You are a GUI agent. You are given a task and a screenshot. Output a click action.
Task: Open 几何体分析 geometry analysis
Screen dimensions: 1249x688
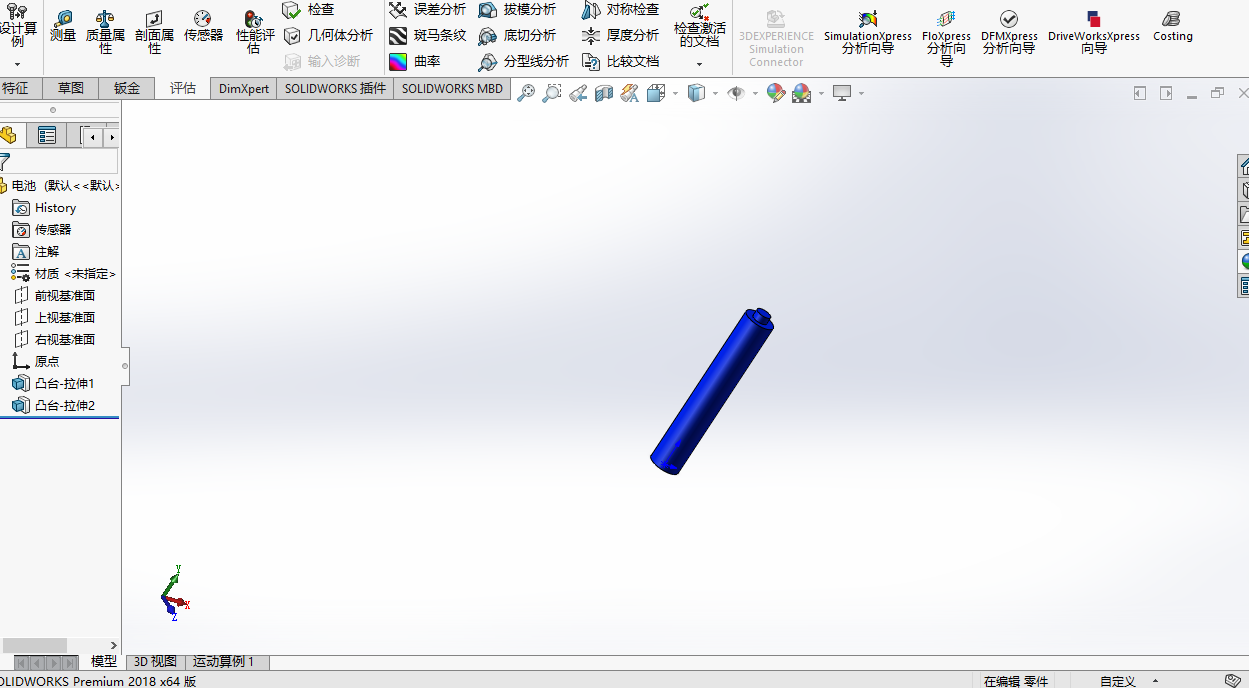pyautogui.click(x=328, y=36)
